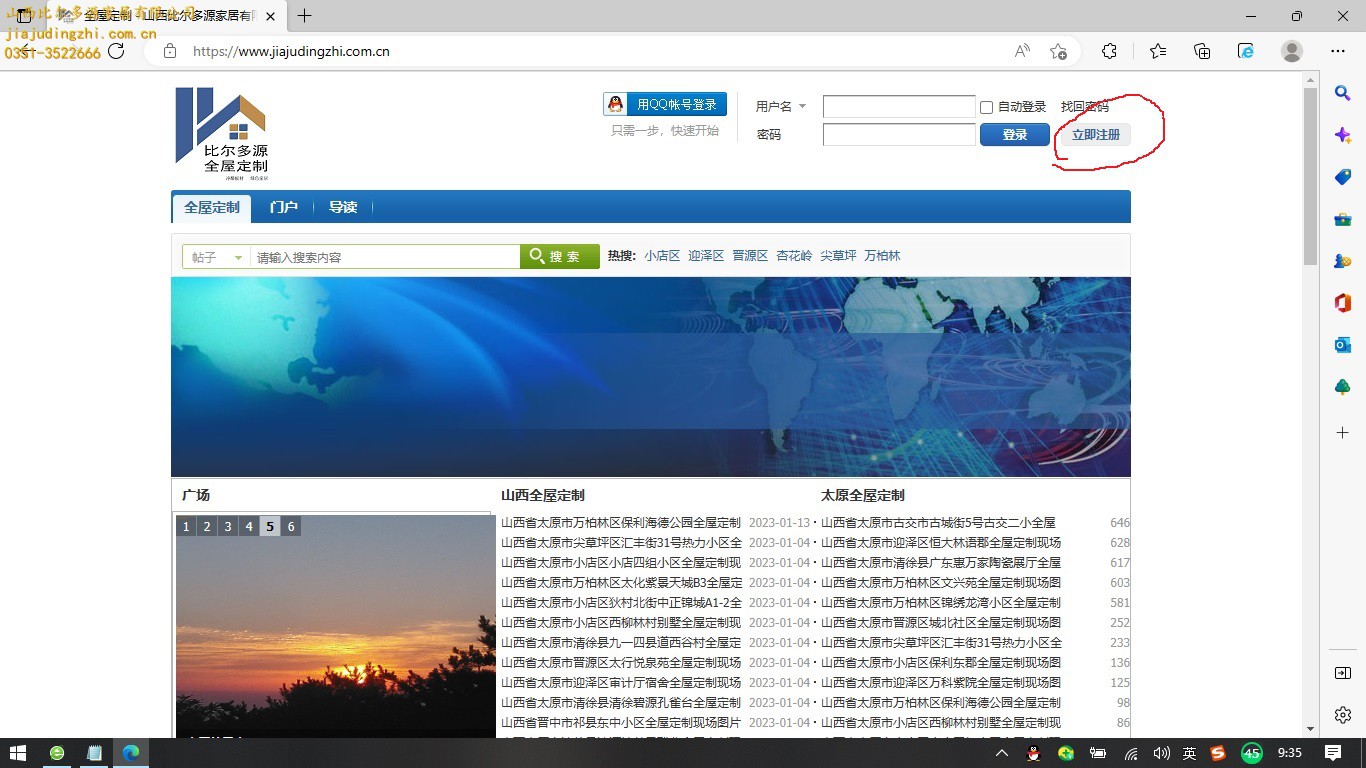
Task: Switch slideshow to image 3
Action: [x=228, y=526]
